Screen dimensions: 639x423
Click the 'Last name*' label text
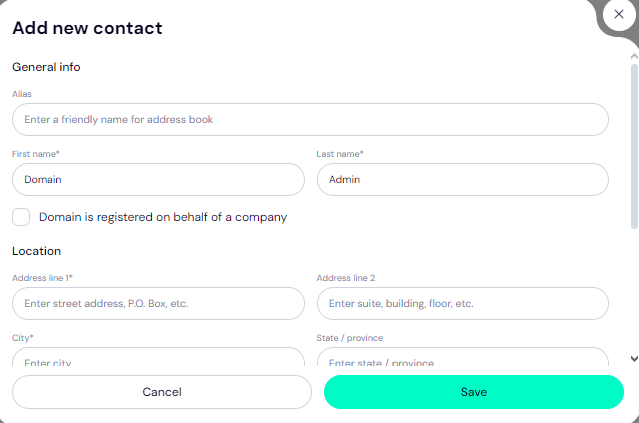click(340, 154)
